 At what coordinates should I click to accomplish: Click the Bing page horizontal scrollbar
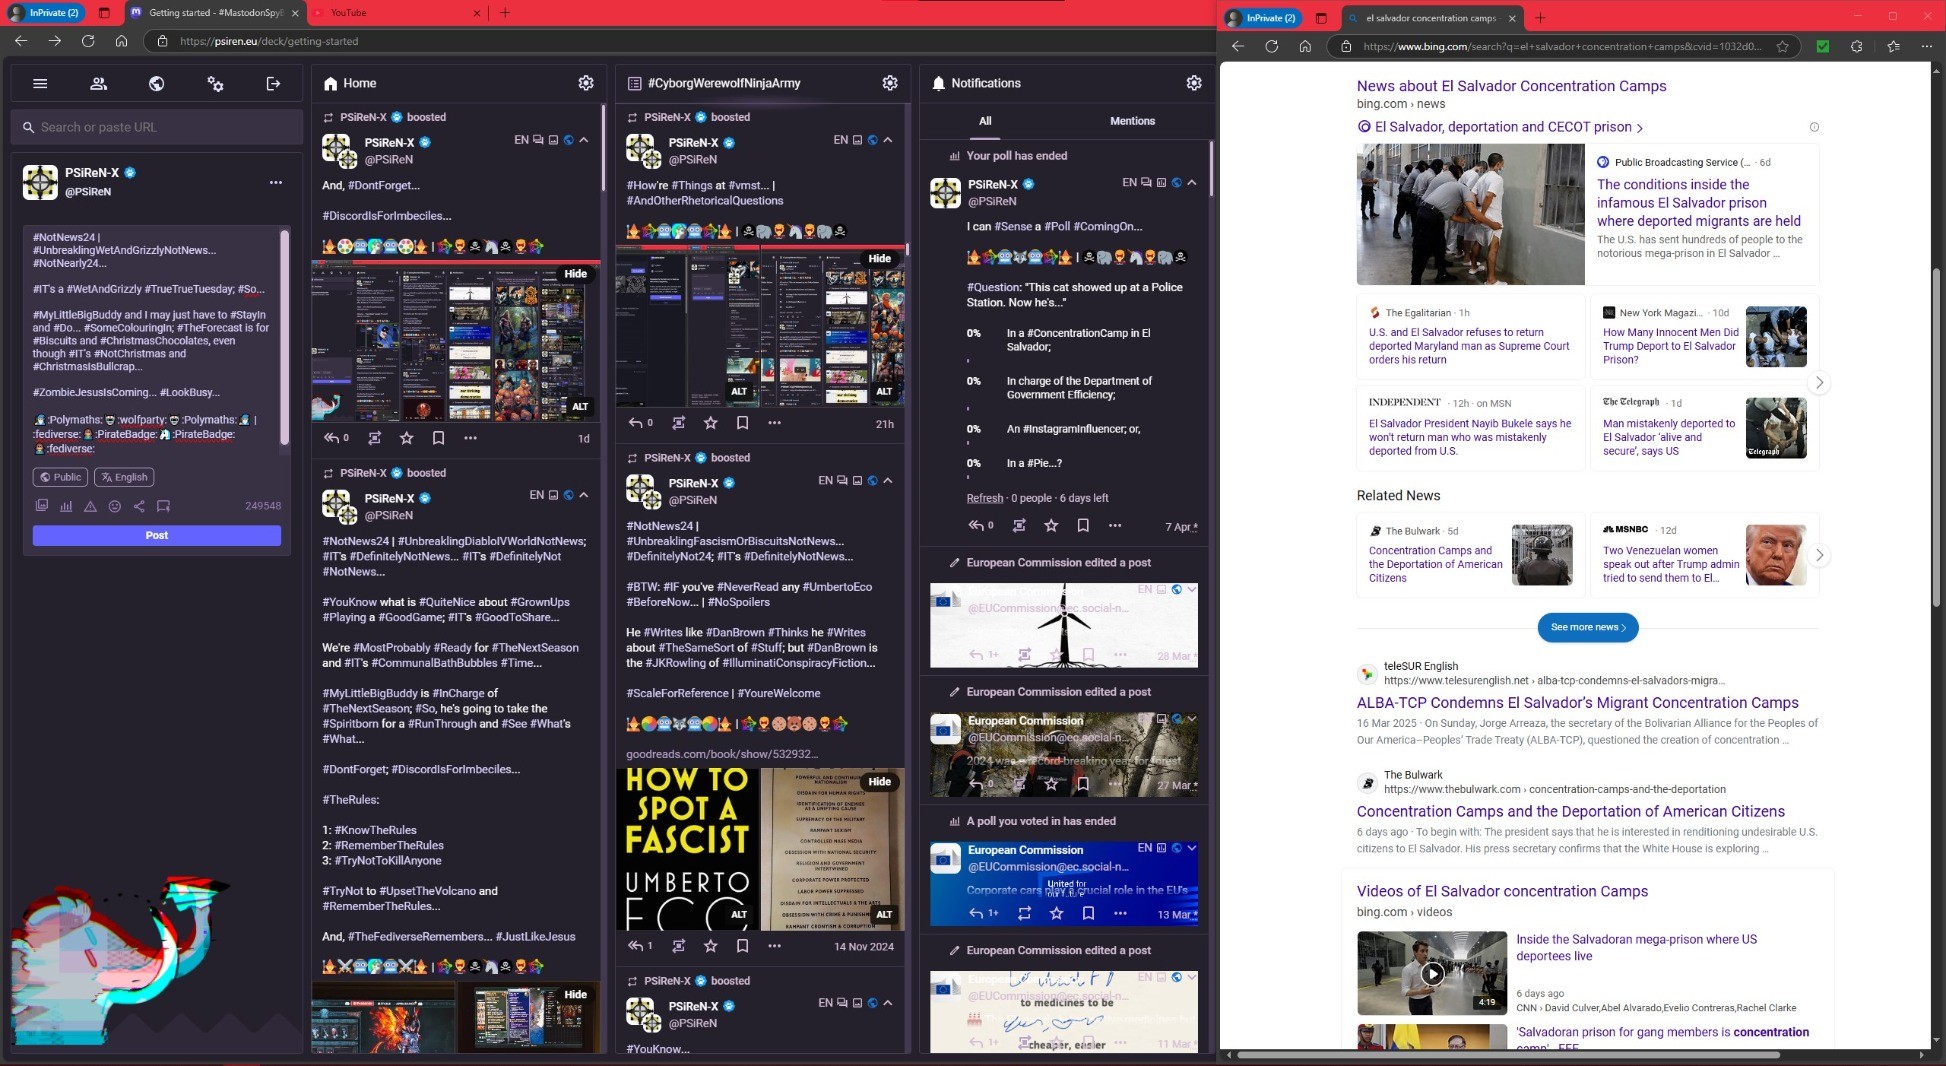[x=1509, y=1055]
